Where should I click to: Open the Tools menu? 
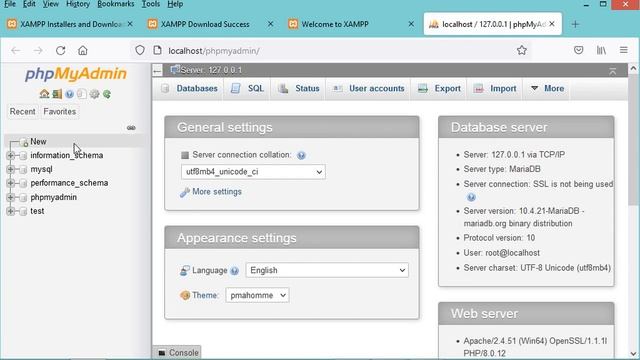pos(151,4)
